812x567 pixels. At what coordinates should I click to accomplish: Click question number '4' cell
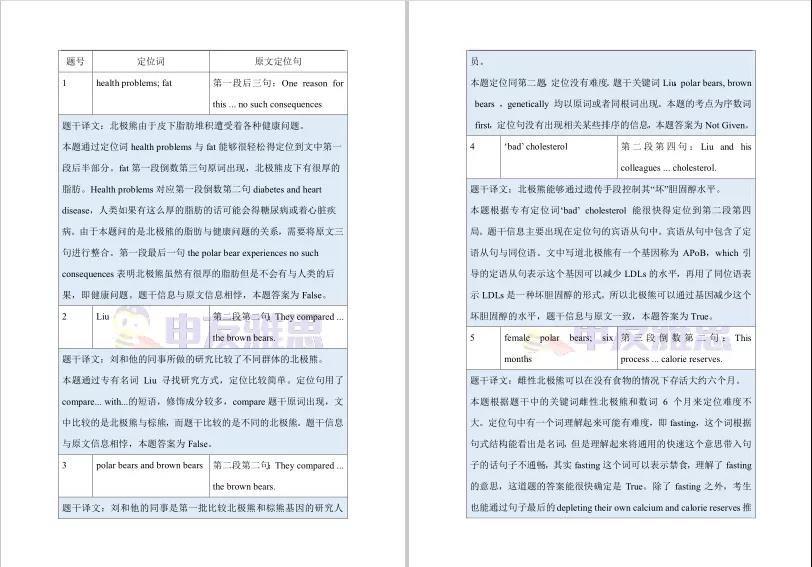click(483, 157)
